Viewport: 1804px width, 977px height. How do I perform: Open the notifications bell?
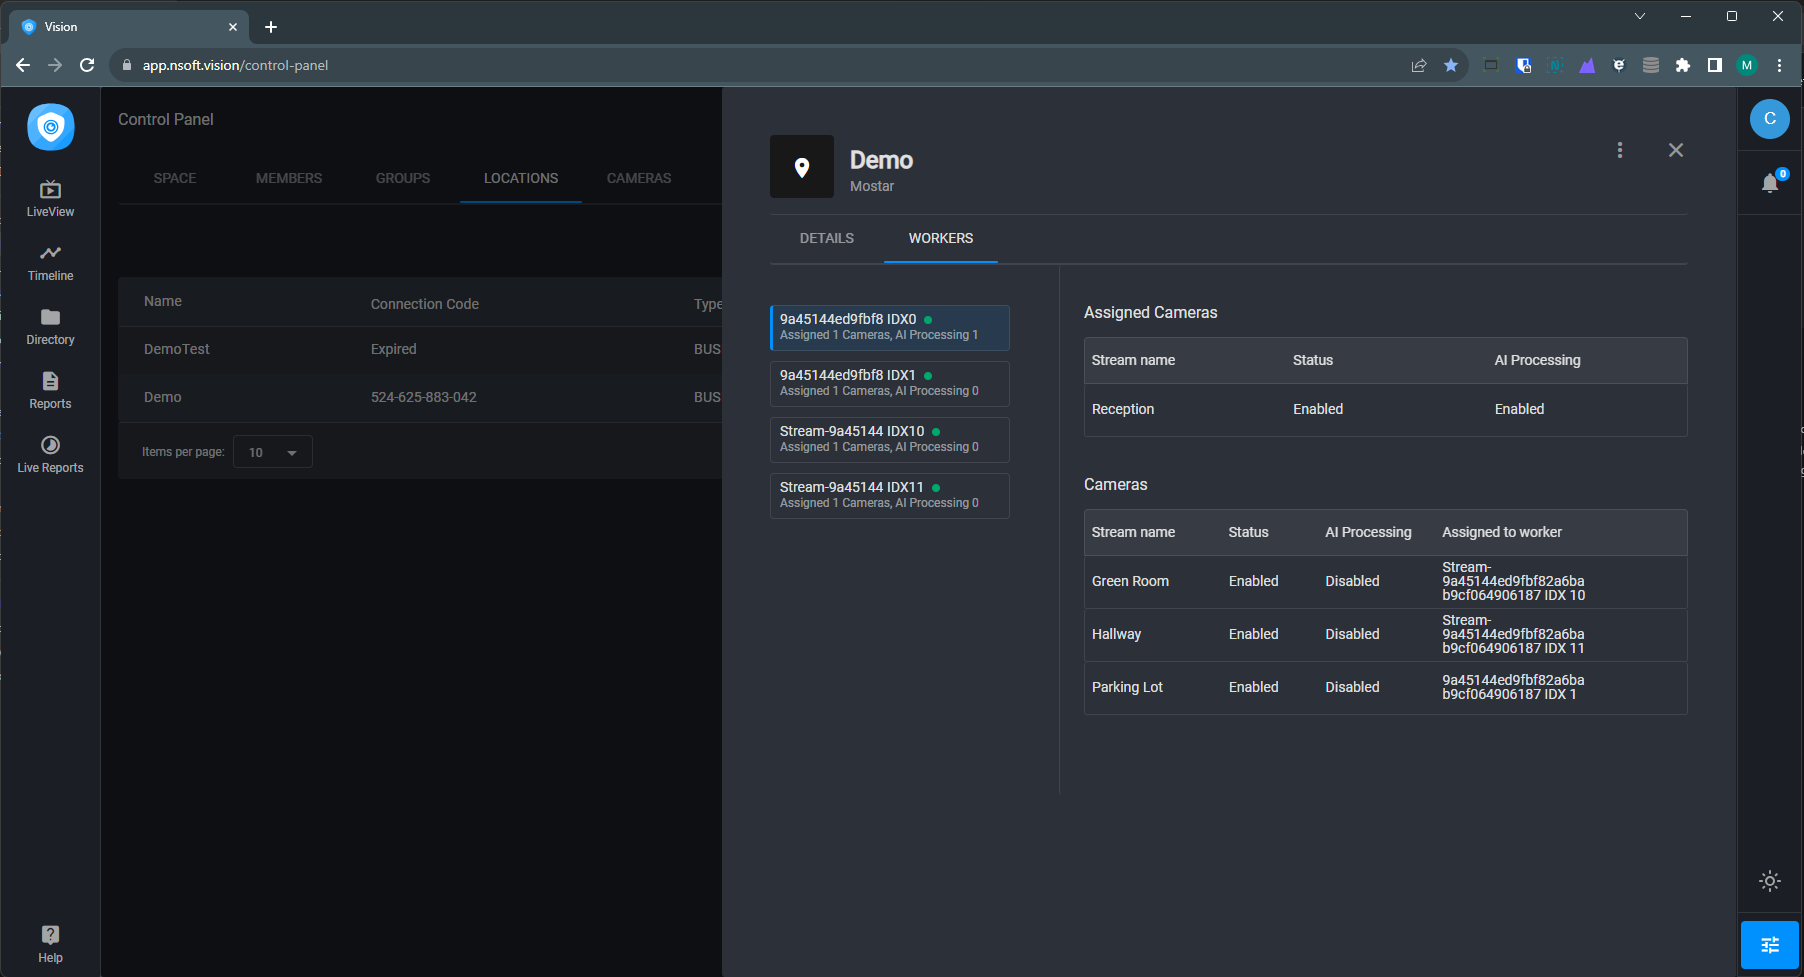(1770, 183)
